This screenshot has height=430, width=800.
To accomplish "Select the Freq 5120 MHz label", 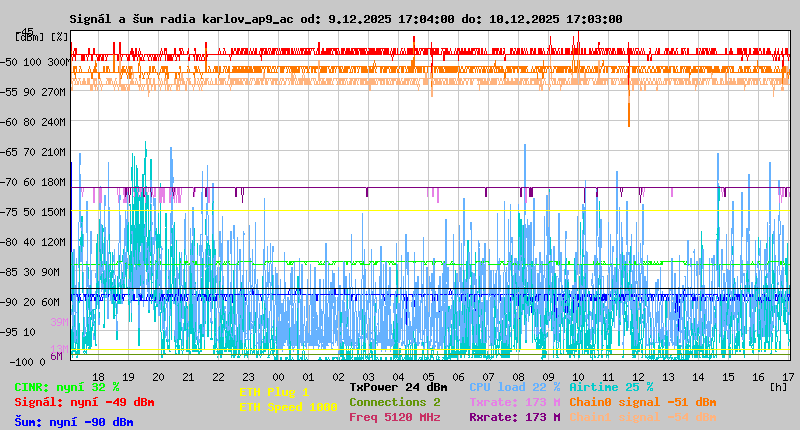I will coord(394,417).
